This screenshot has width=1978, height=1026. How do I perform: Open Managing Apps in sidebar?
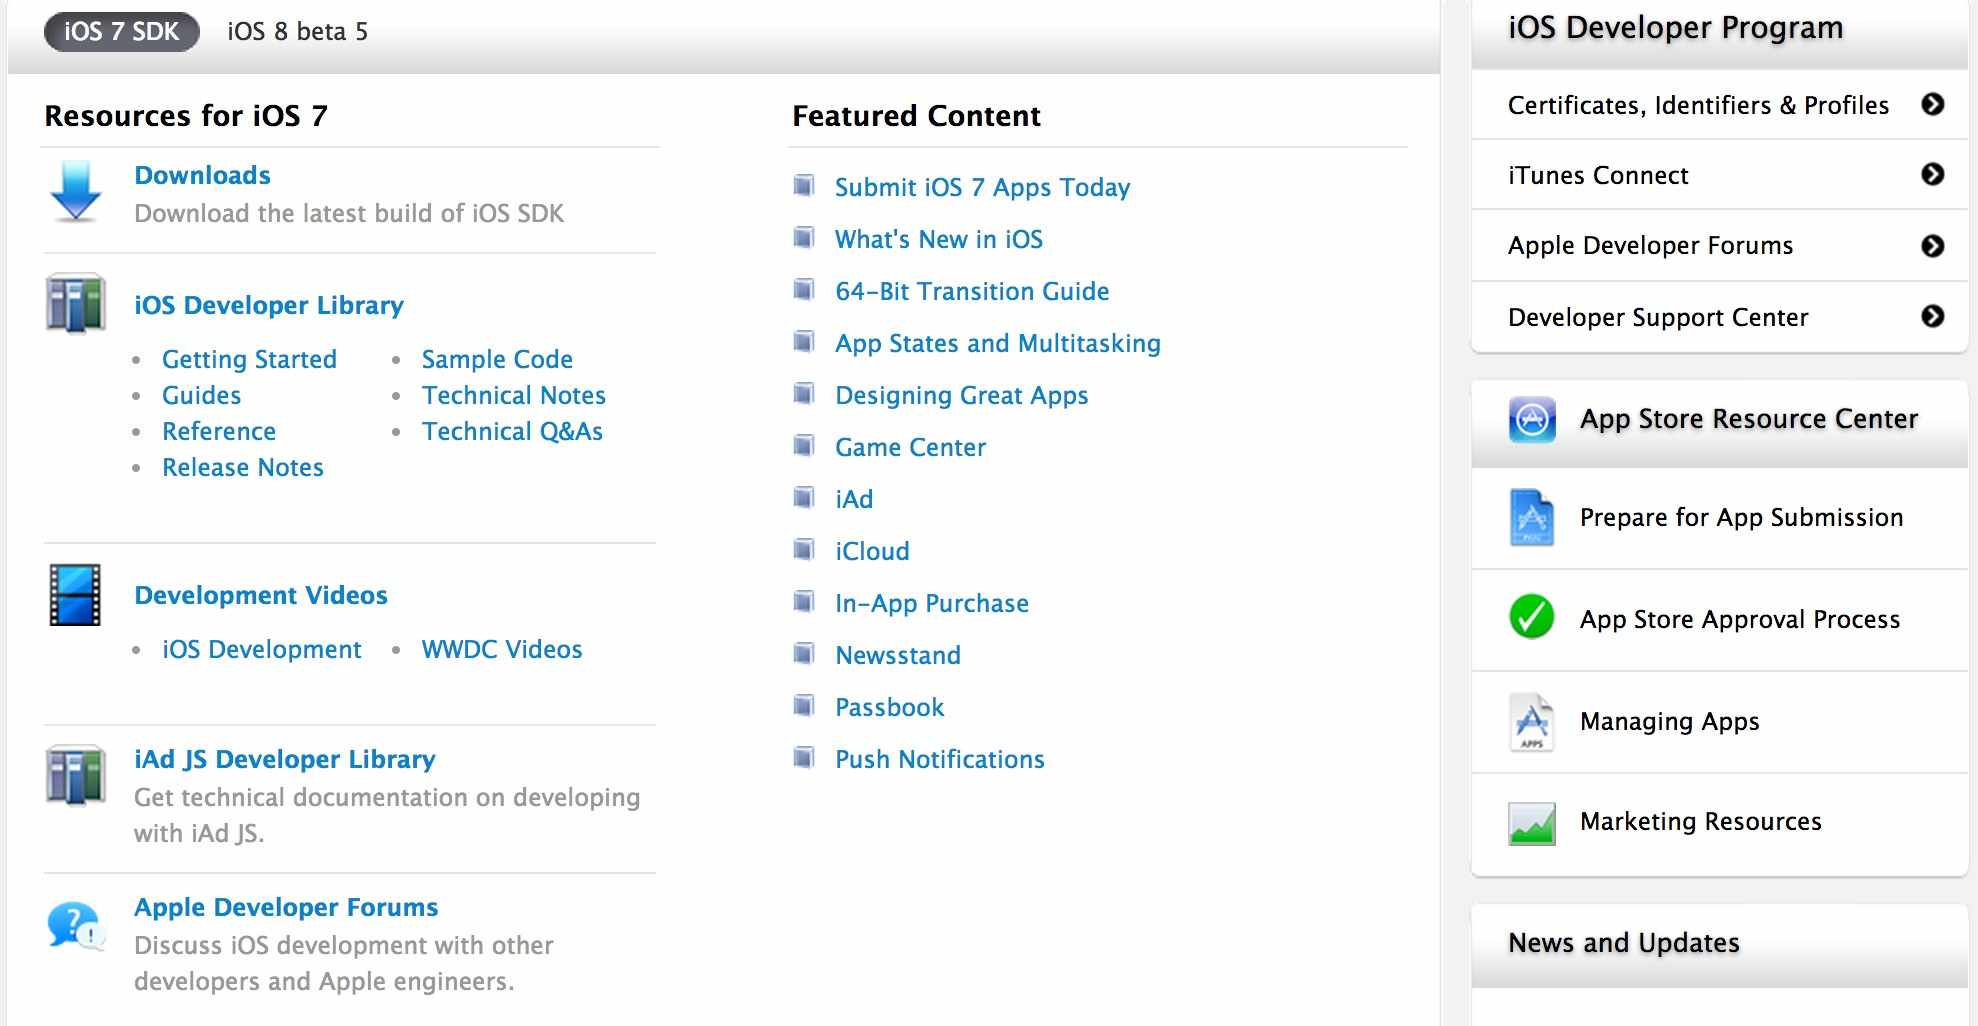click(x=1720, y=722)
